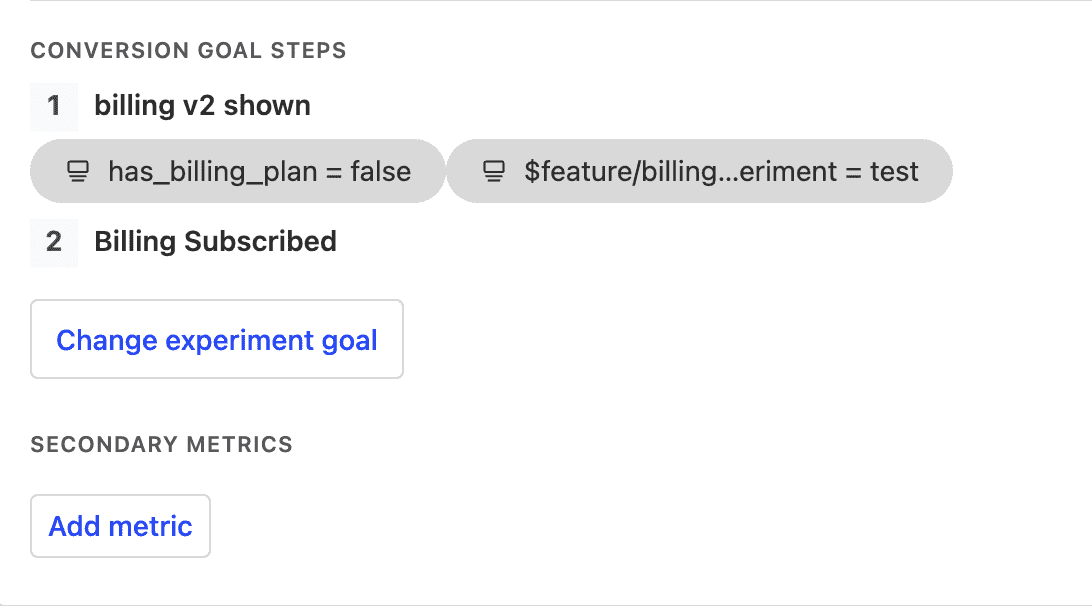The height and width of the screenshot is (606, 1092).
Task: Click the Change experiment goal button
Action: tap(217, 340)
